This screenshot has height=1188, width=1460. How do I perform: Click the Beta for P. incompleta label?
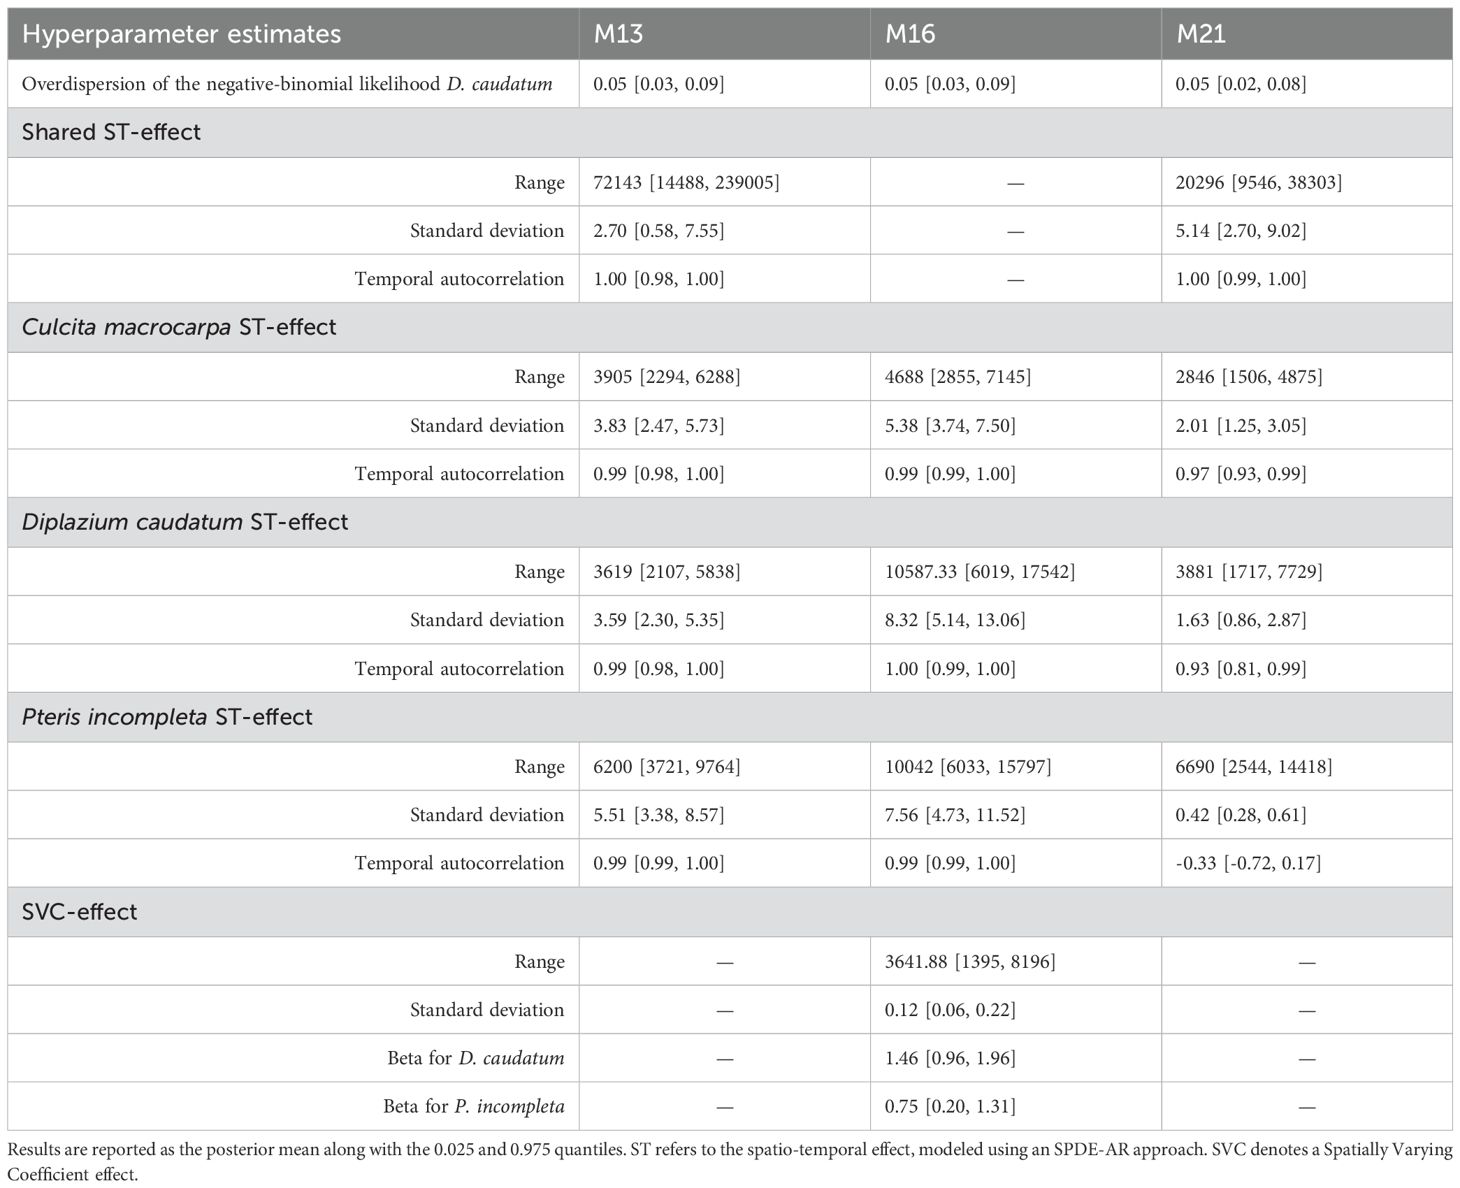(473, 1106)
